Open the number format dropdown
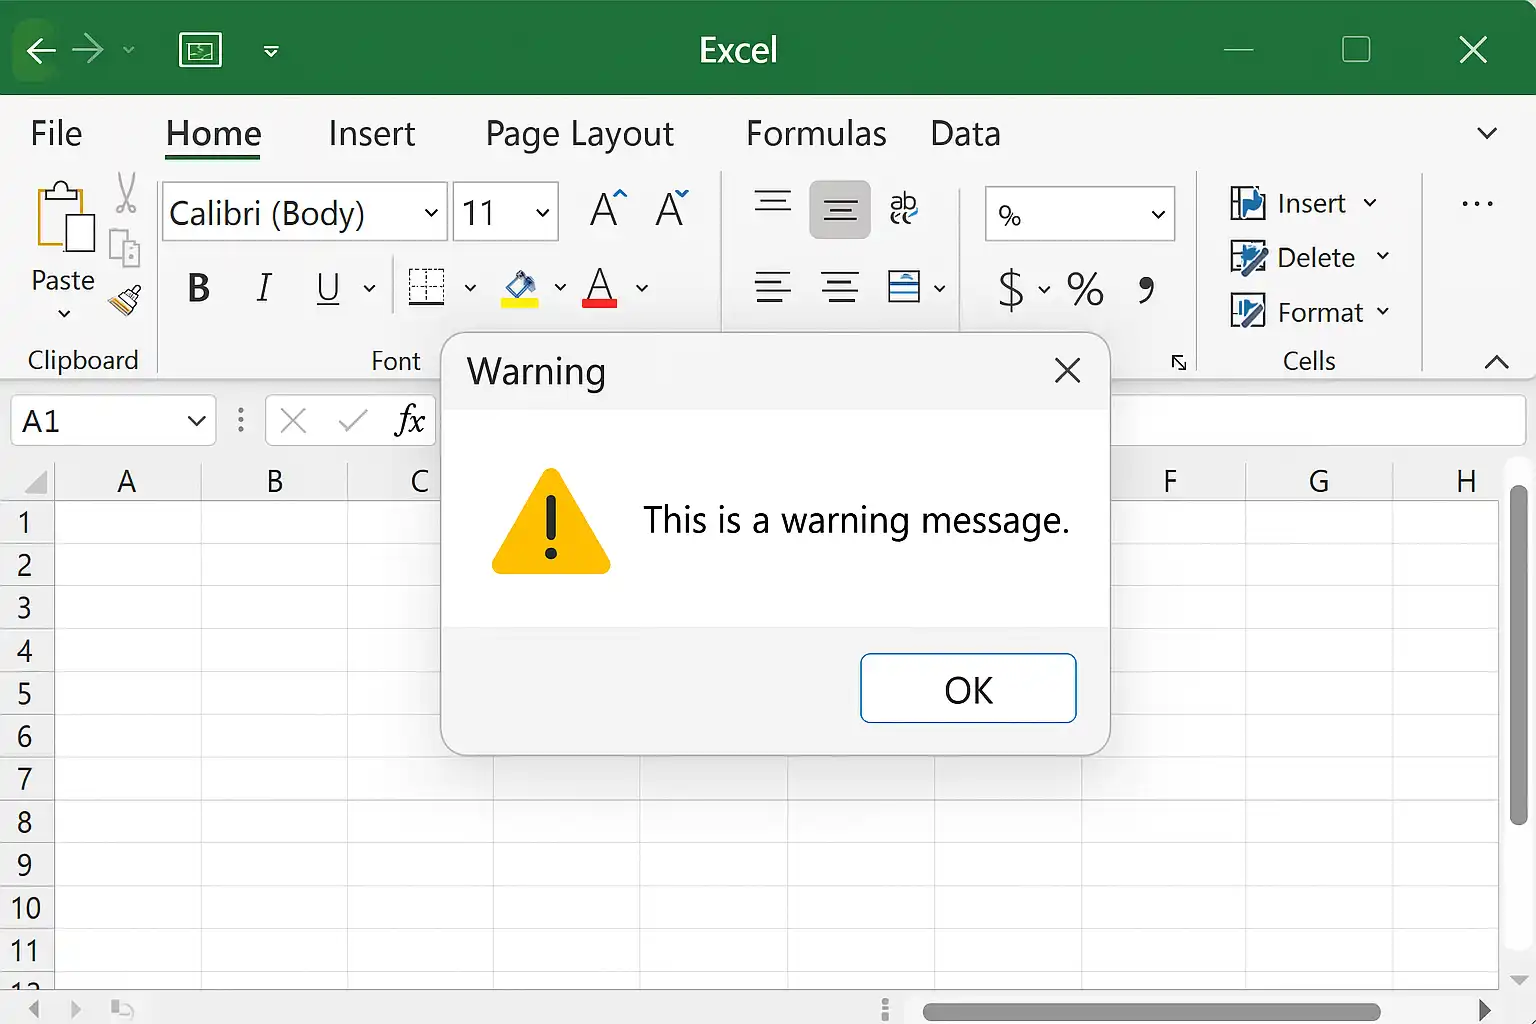1536x1024 pixels. [x=1080, y=214]
